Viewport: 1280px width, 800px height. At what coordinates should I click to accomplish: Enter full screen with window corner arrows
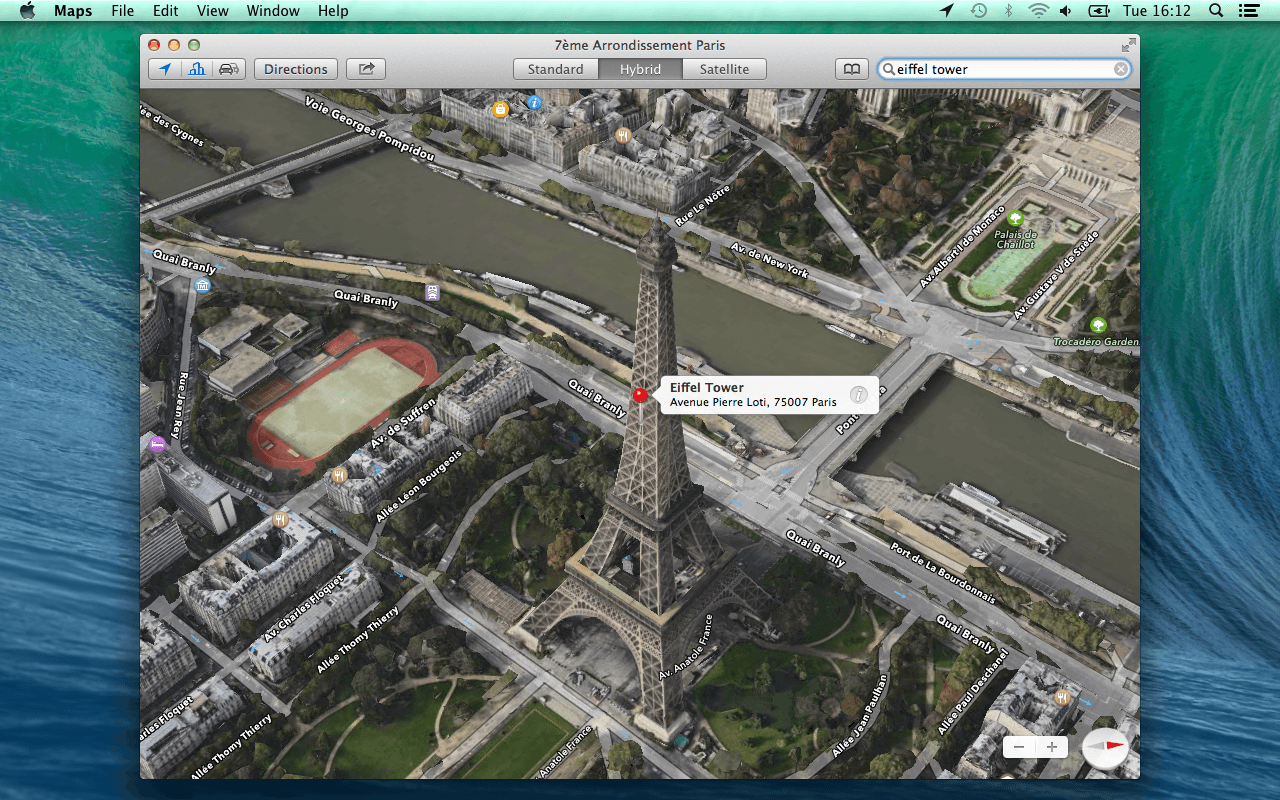(1128, 45)
